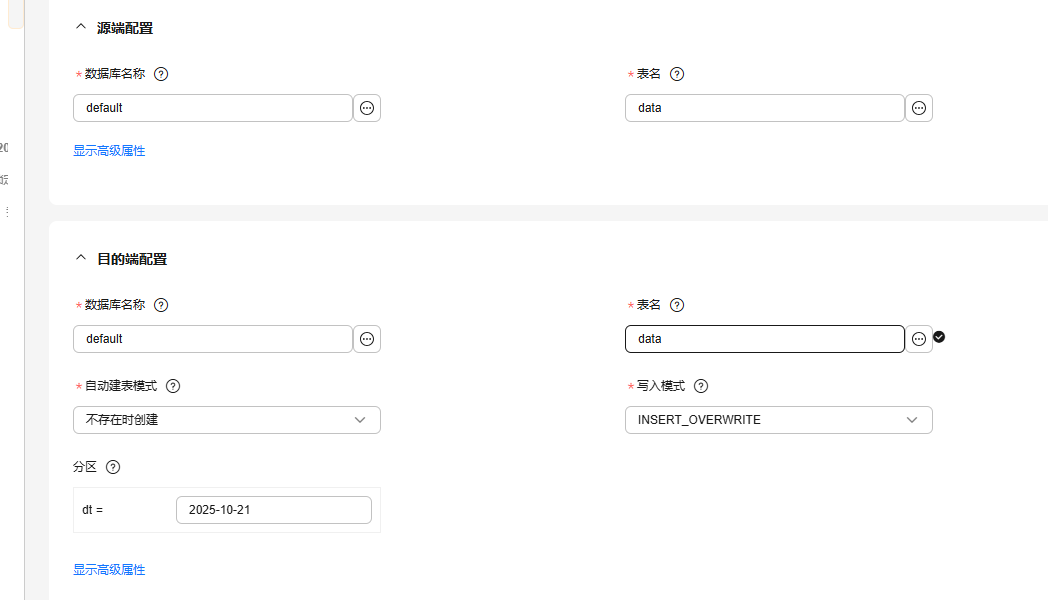This screenshot has height=600, width=1048.
Task: Click help icon beside destination 表名
Action: (677, 305)
